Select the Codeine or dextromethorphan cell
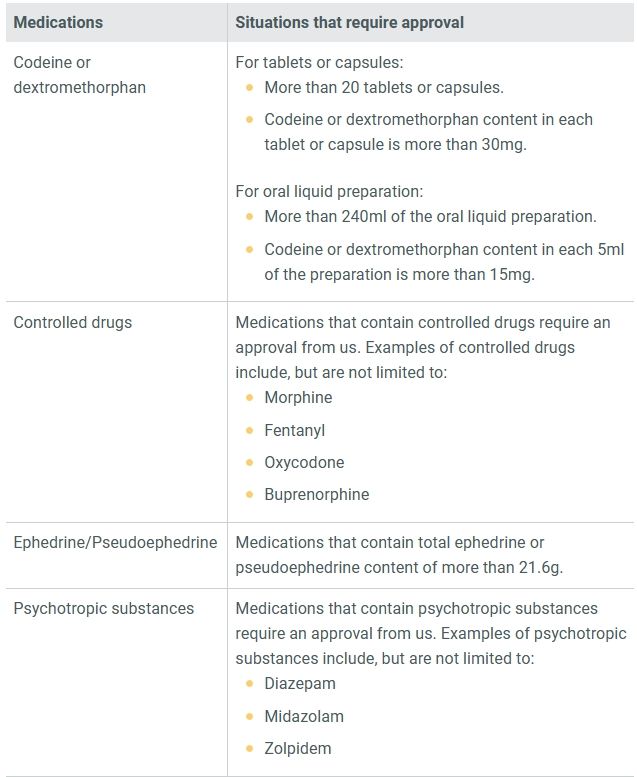 [79, 75]
